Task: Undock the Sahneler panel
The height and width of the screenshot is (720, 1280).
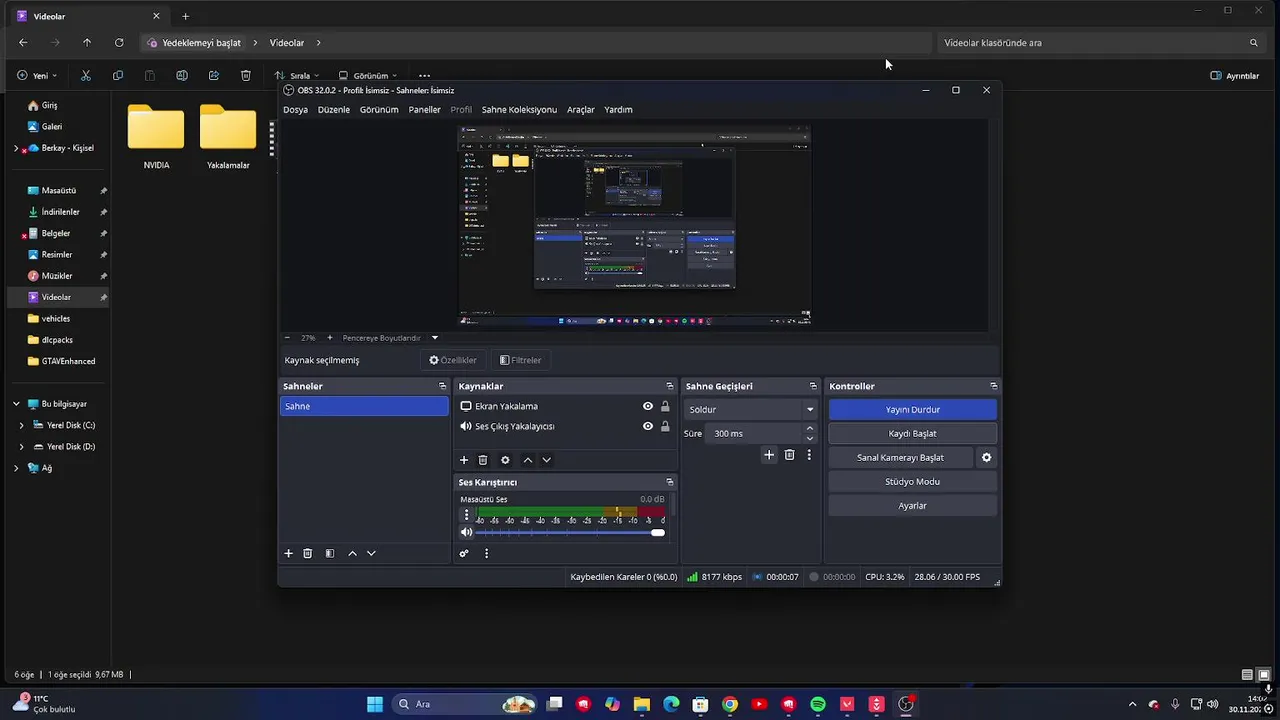Action: coord(443,386)
